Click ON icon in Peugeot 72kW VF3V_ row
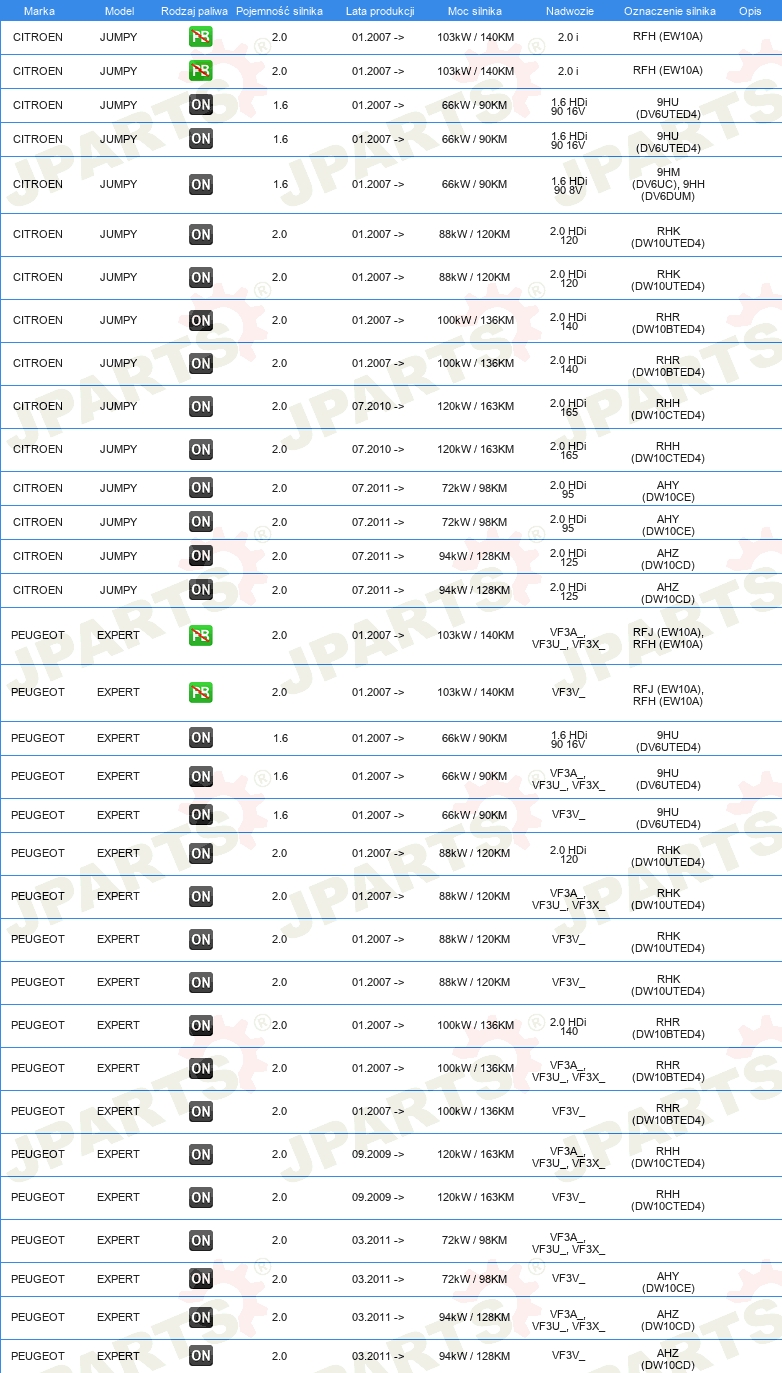The width and height of the screenshot is (782, 1373). (x=201, y=1278)
